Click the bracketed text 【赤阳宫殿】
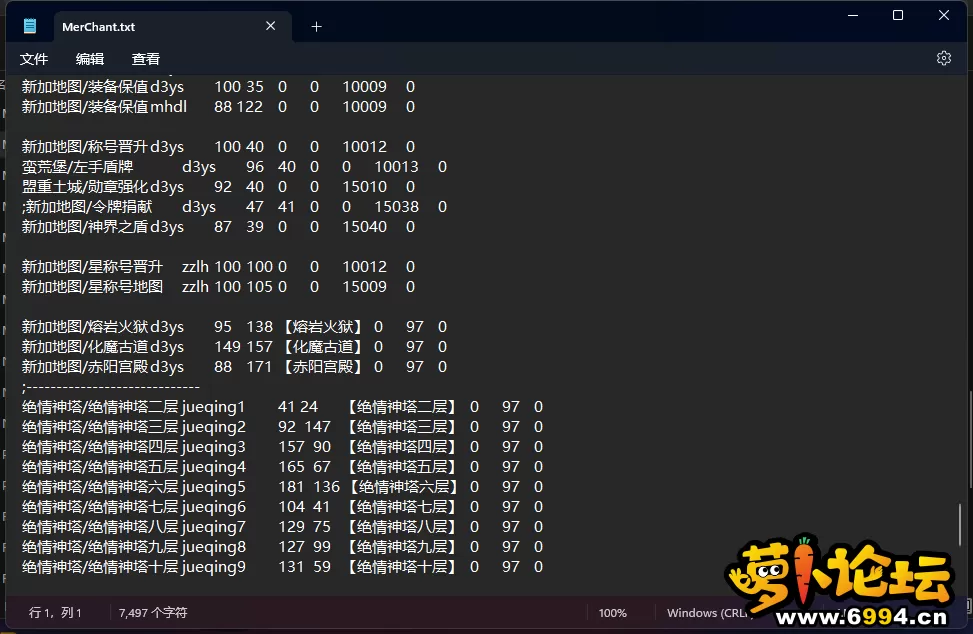This screenshot has height=634, width=973. [323, 367]
